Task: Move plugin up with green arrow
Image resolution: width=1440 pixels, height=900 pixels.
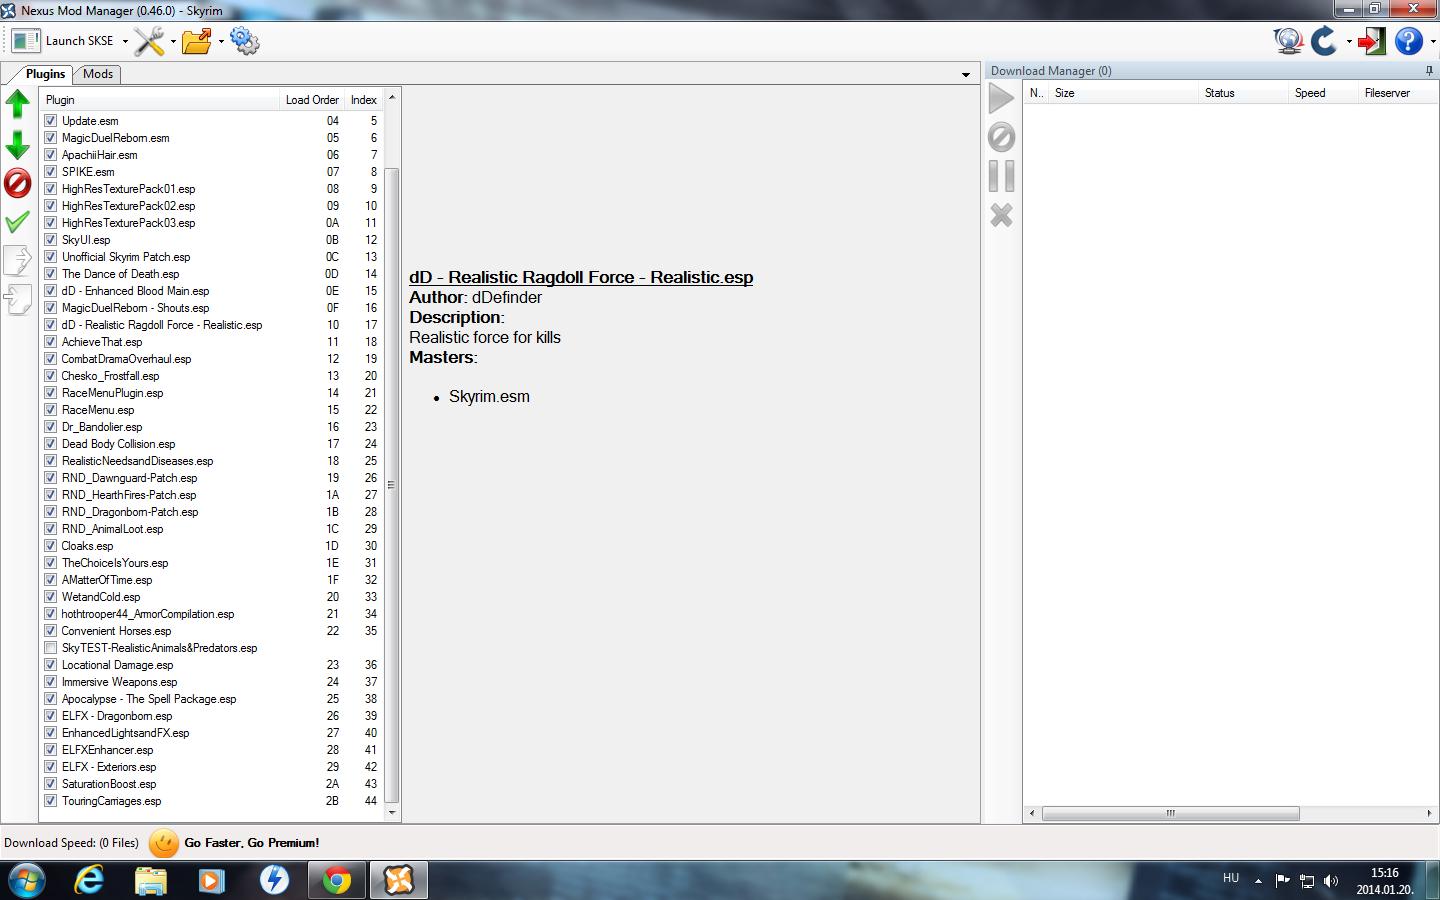Action: 18,104
